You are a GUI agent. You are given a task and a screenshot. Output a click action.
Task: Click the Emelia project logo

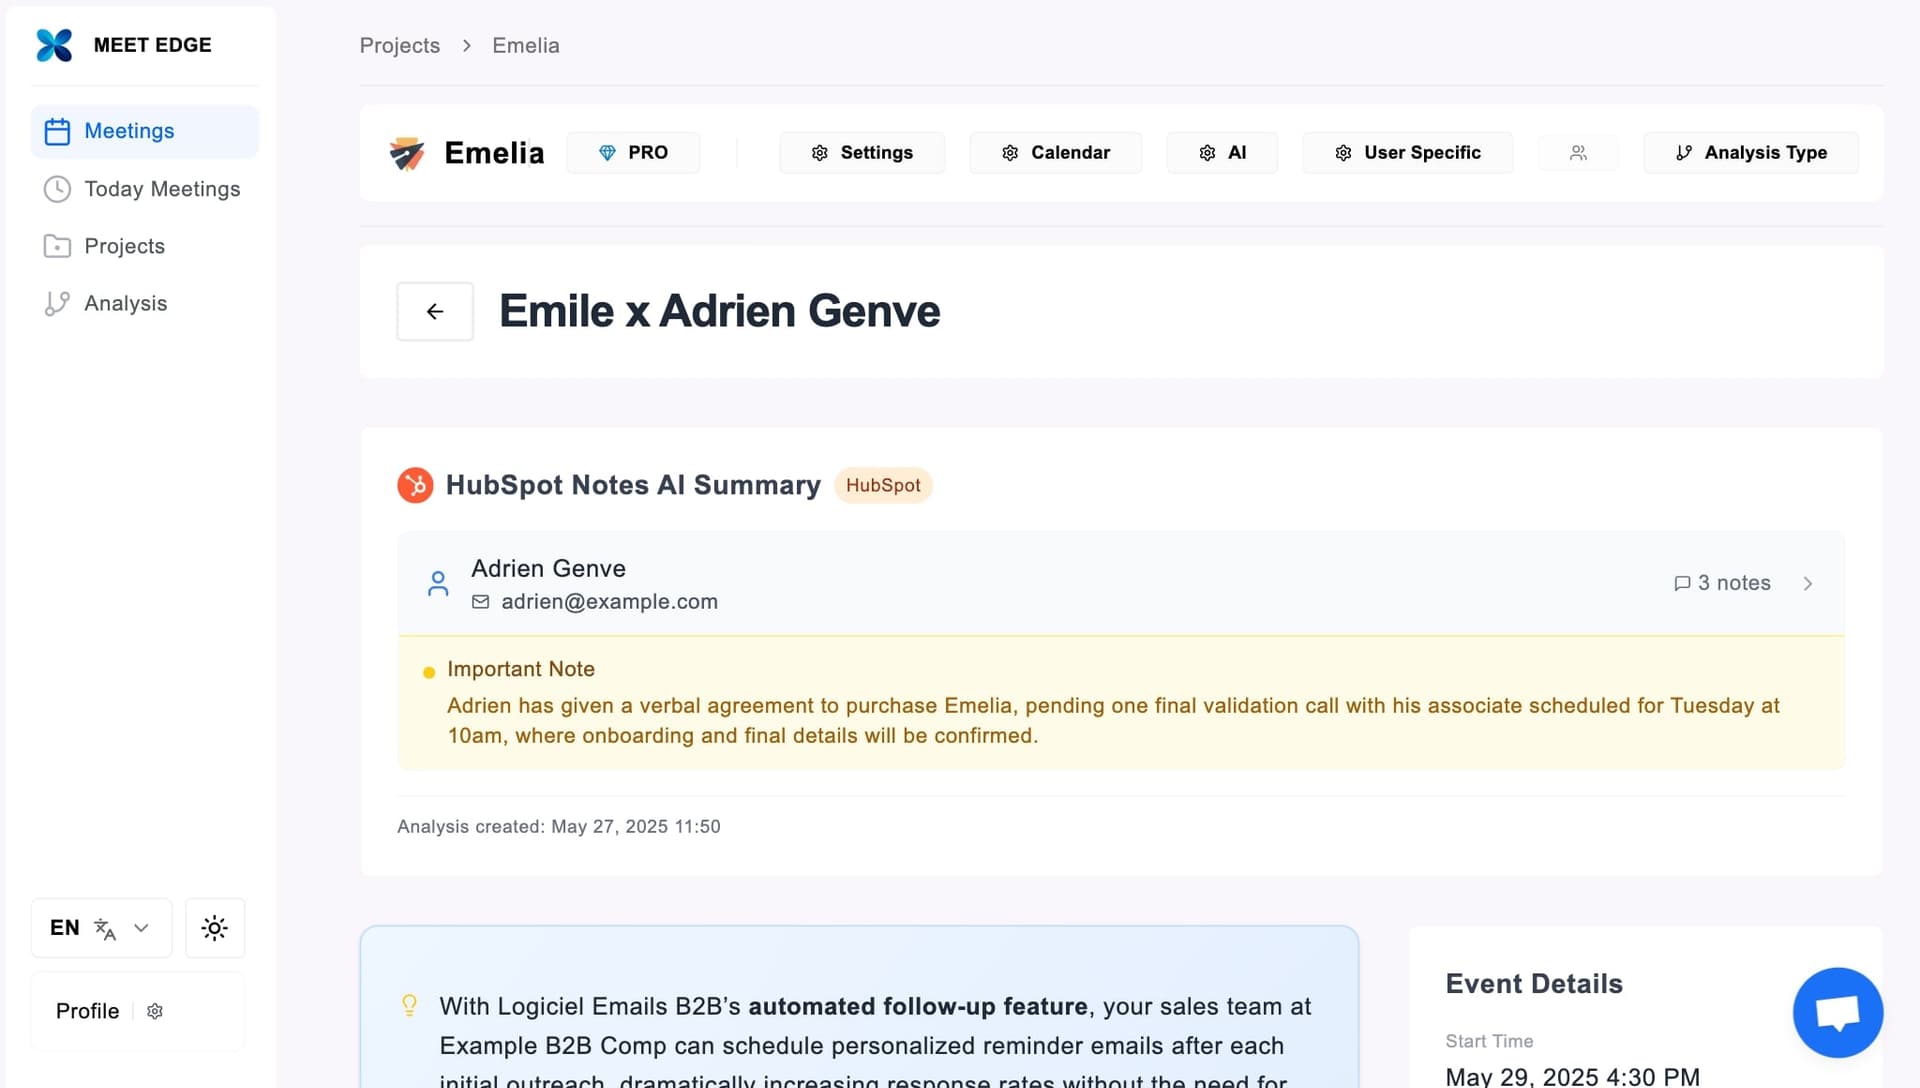click(x=407, y=153)
